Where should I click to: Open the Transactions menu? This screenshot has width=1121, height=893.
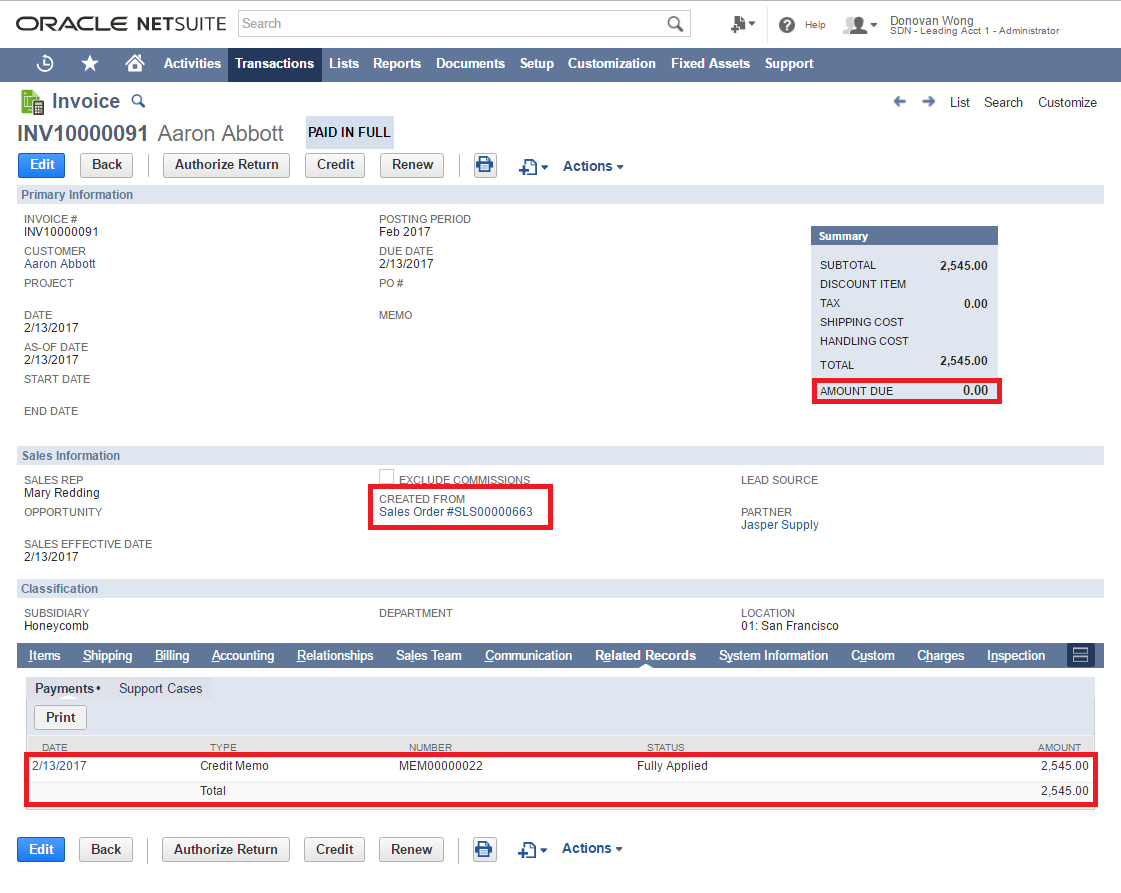275,64
